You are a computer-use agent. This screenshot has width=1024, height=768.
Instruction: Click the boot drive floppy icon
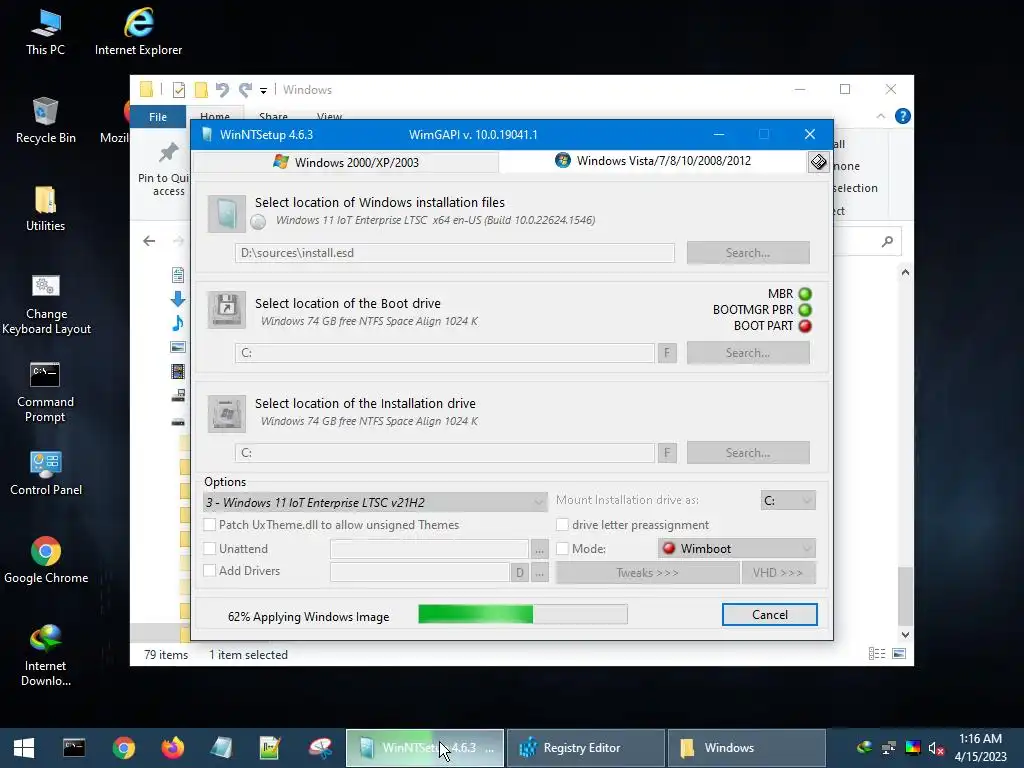pos(227,309)
